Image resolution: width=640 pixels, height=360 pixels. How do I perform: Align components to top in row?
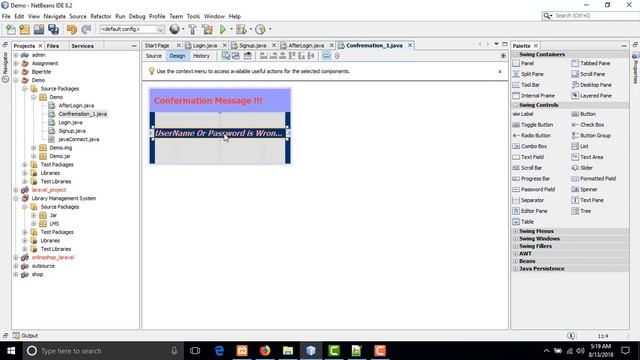[x=292, y=56]
